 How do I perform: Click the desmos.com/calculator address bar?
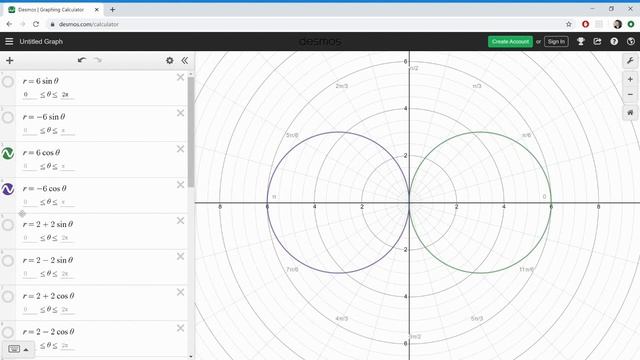89,24
